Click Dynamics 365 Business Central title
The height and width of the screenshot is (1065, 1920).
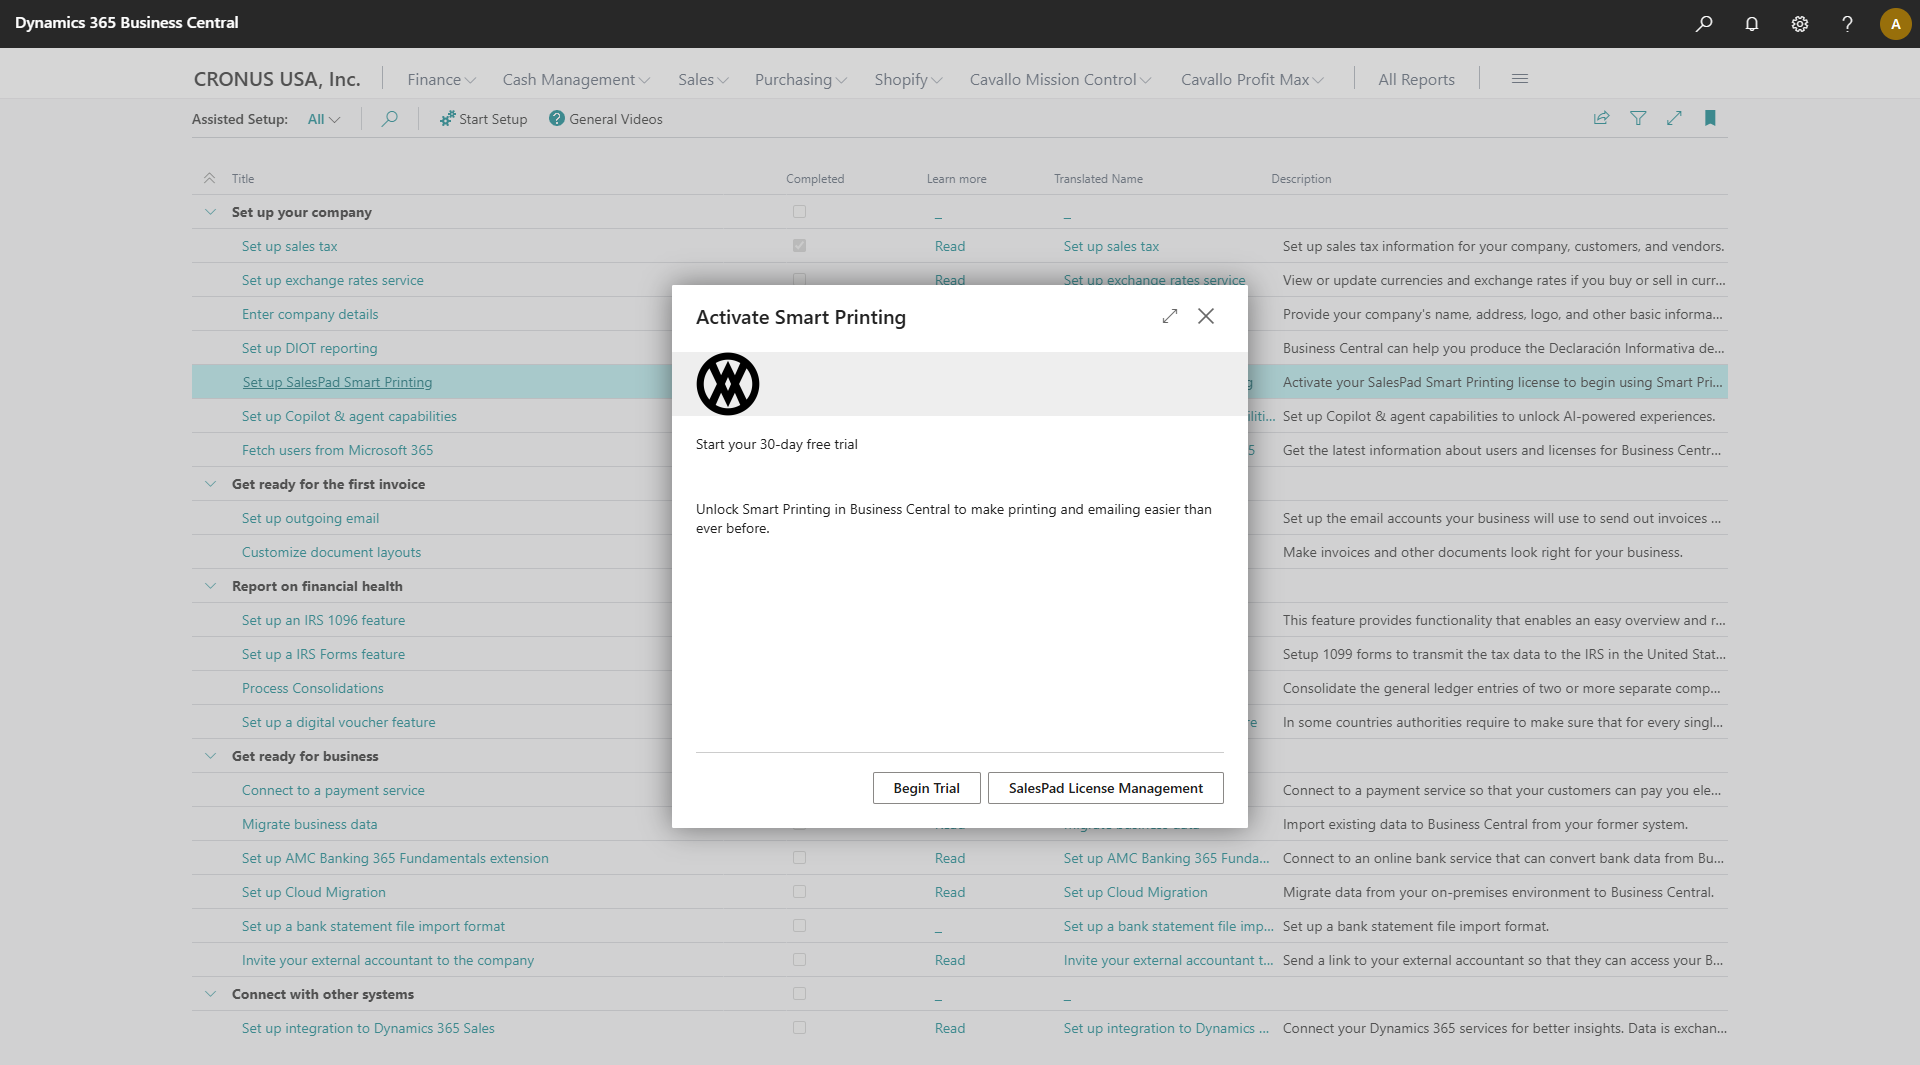coord(127,22)
